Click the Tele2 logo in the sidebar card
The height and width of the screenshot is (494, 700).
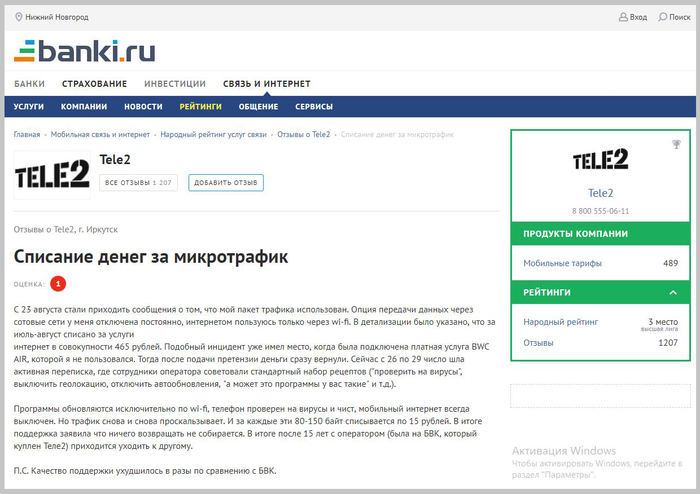pos(600,161)
